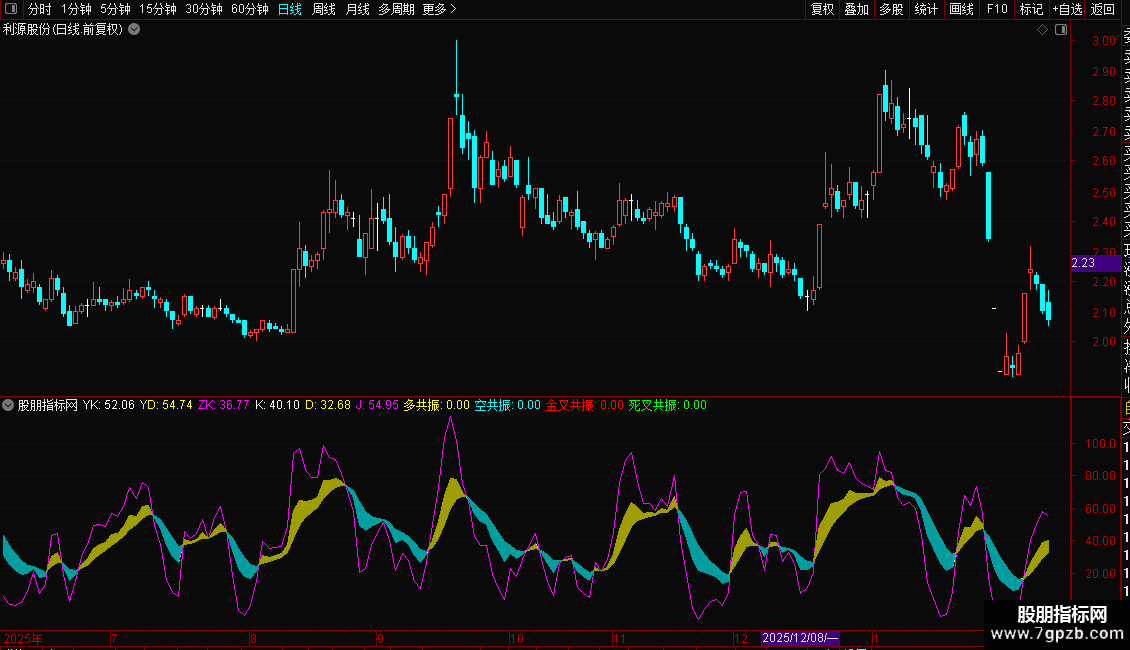Switch to 月线 monthly chart
The width and height of the screenshot is (1130, 650).
click(357, 9)
